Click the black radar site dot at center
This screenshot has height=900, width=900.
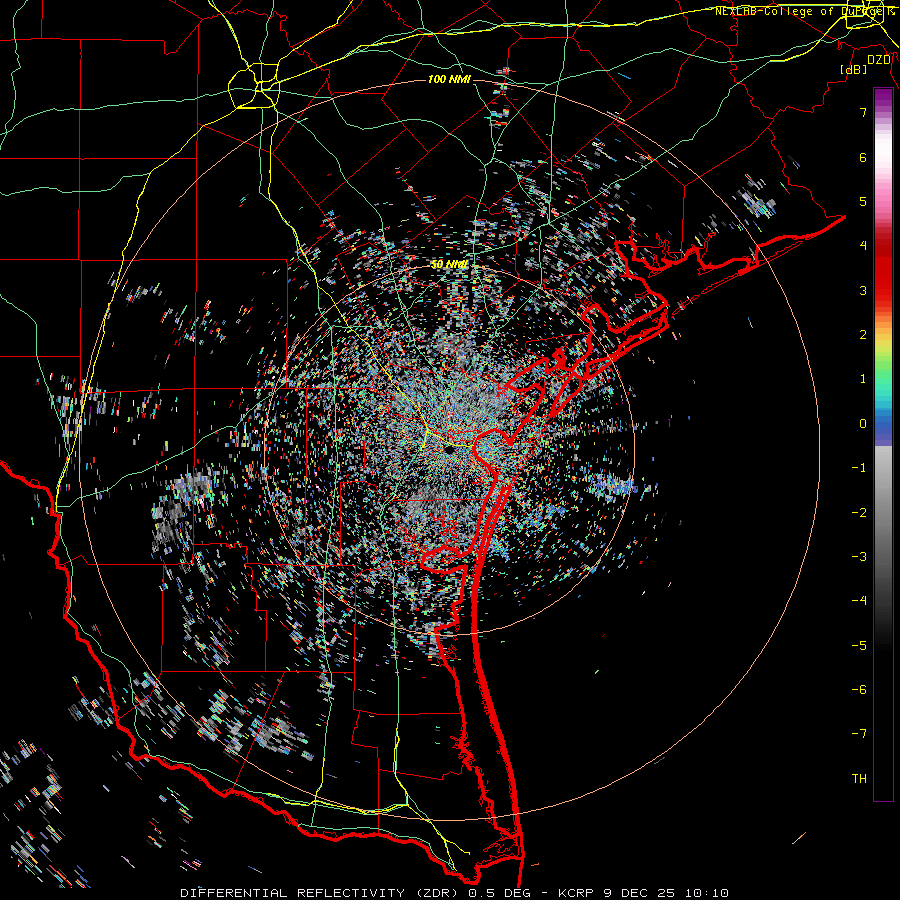point(449,451)
